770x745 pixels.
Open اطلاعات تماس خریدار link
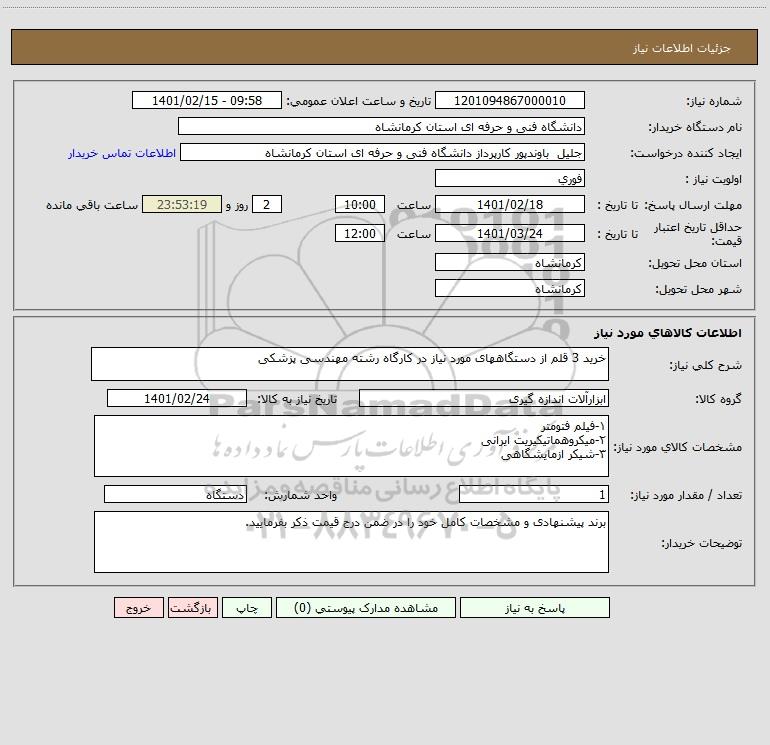point(122,153)
